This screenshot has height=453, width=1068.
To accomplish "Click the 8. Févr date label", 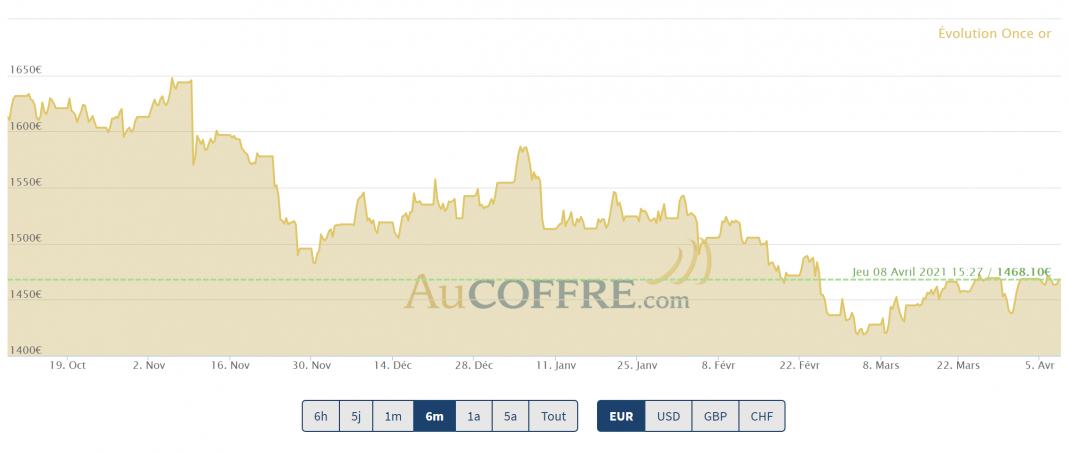I will coord(719,365).
